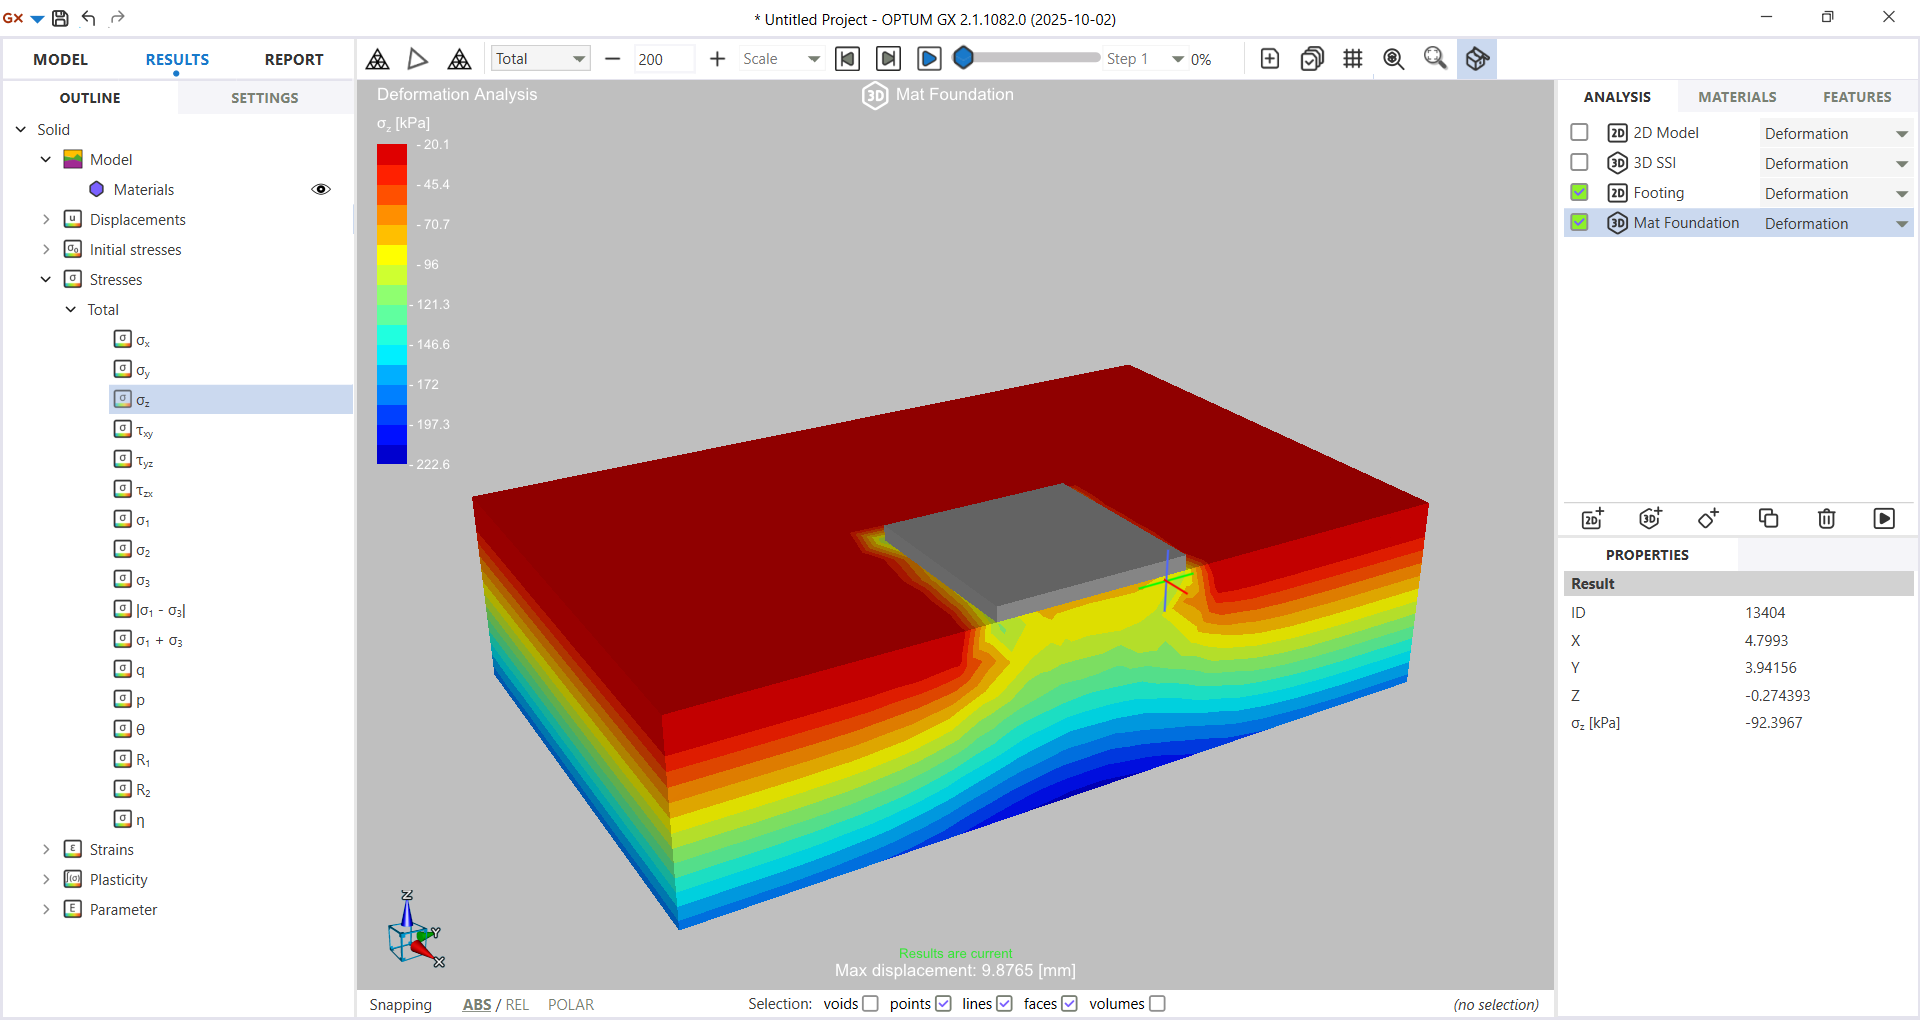Open the Total stress type dropdown
1920x1020 pixels.
[540, 59]
